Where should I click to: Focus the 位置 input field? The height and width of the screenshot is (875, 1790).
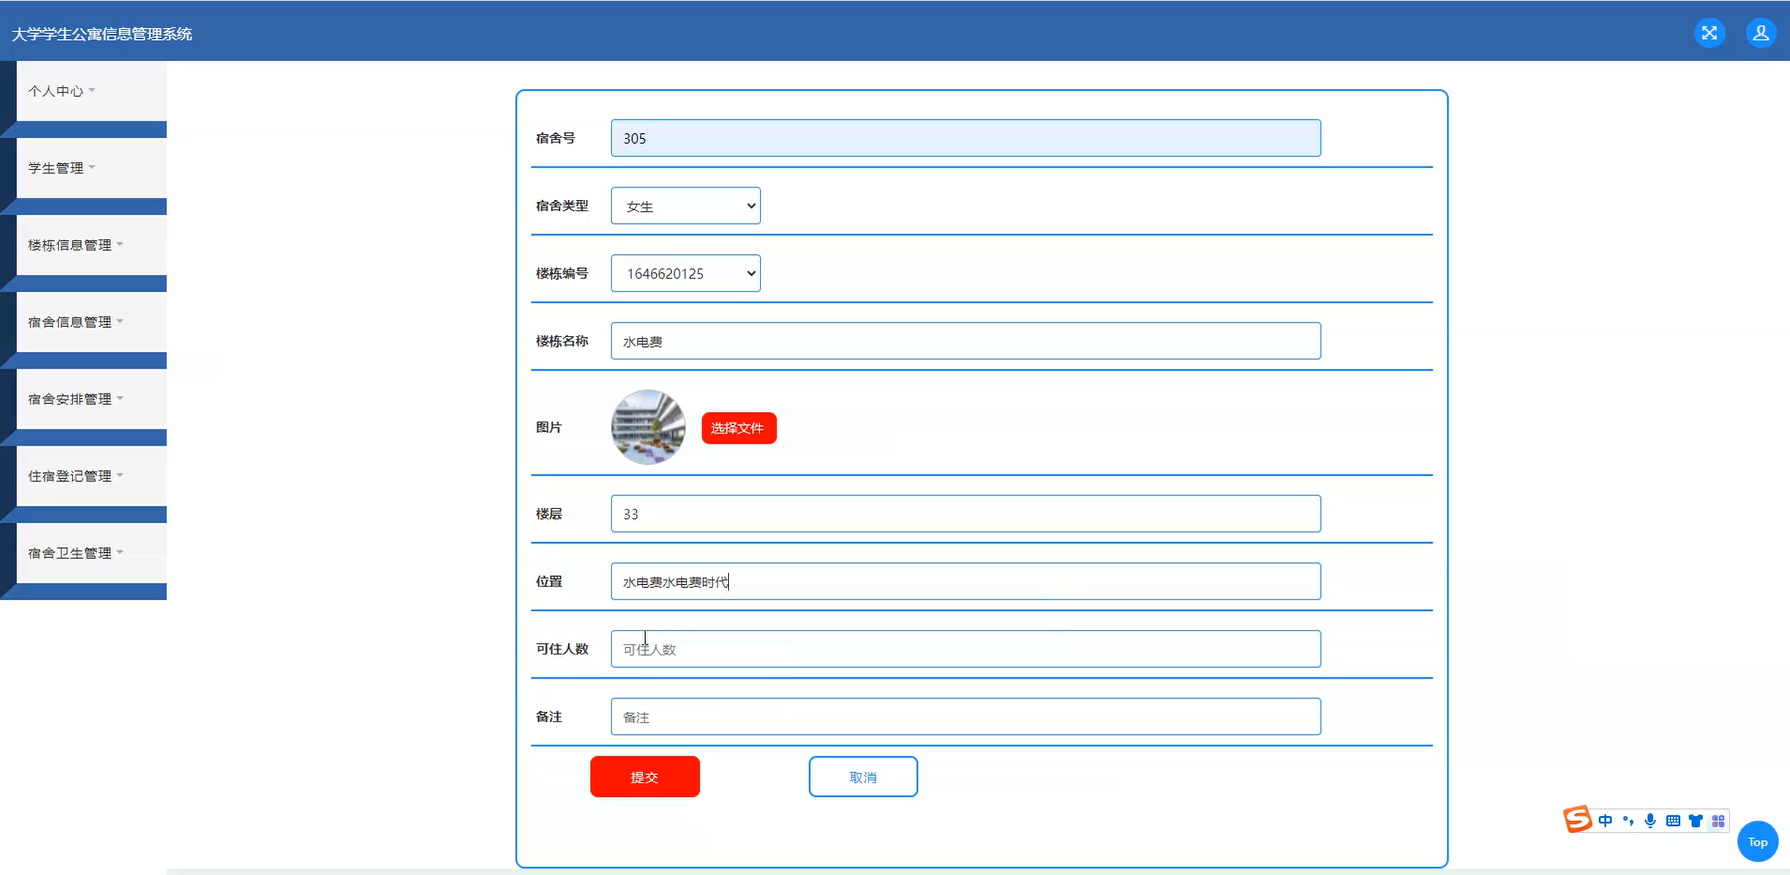click(x=965, y=581)
